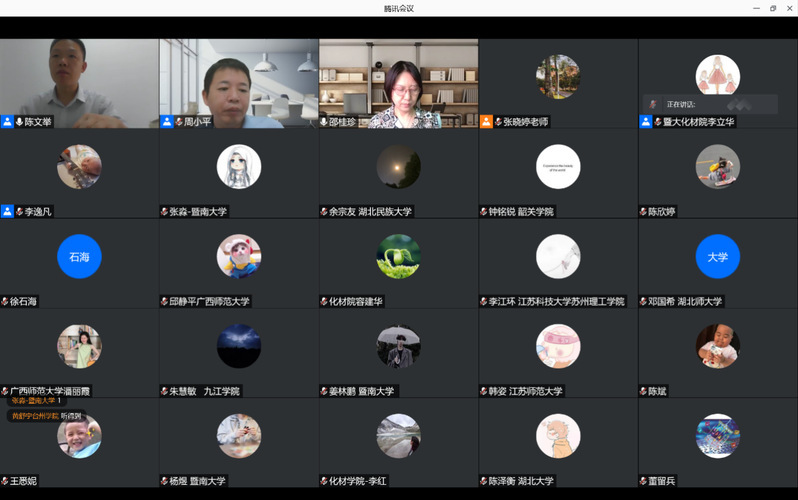Click the muted mic icon beside 邵桂珍

pos(324,122)
